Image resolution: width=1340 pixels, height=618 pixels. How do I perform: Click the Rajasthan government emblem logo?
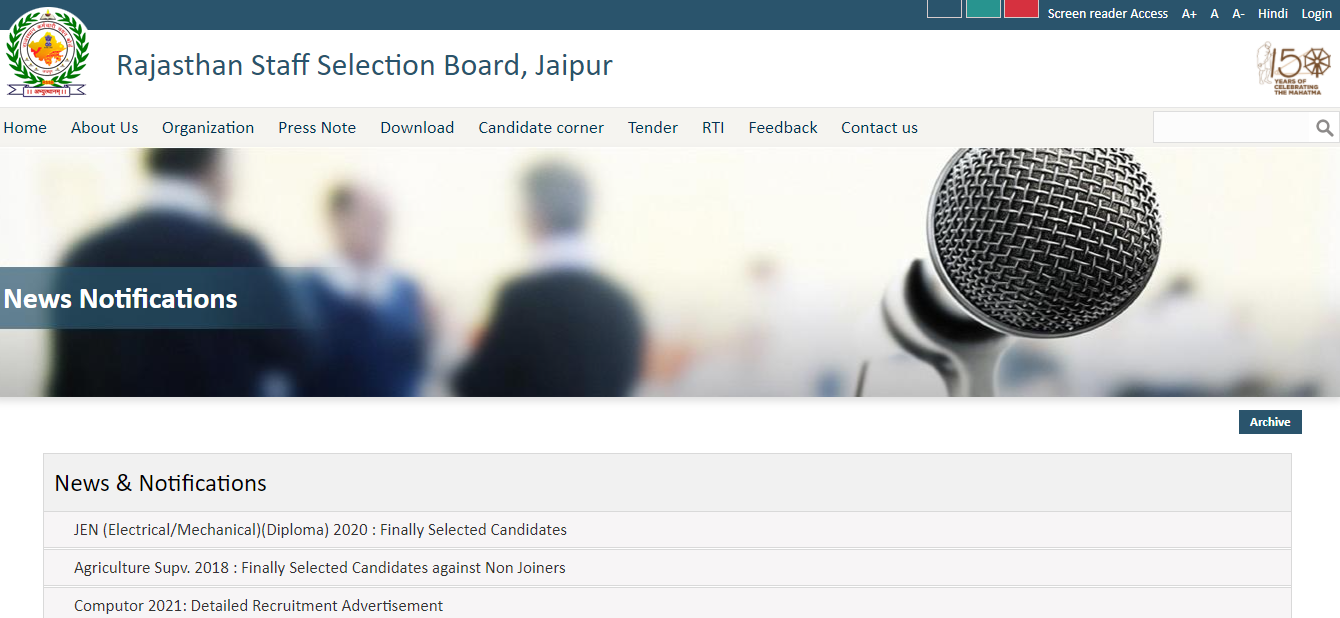pos(46,52)
